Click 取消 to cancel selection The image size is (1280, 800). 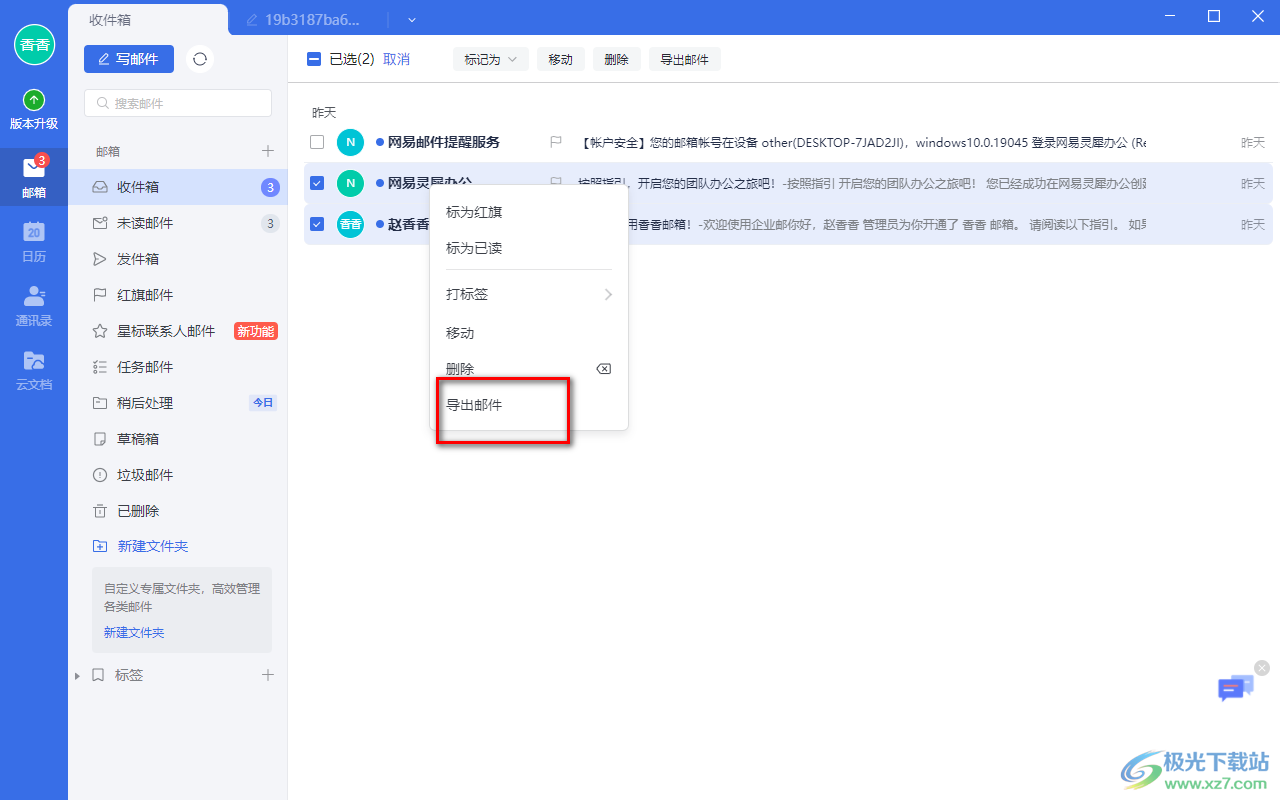pos(396,59)
